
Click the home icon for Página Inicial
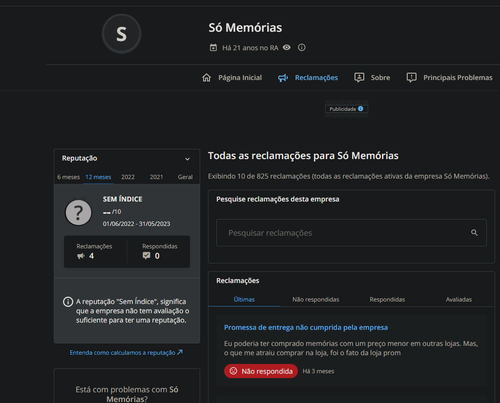207,78
